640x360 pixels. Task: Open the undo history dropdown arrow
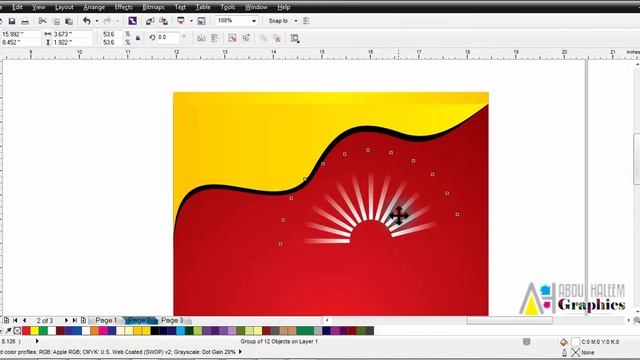coord(97,21)
